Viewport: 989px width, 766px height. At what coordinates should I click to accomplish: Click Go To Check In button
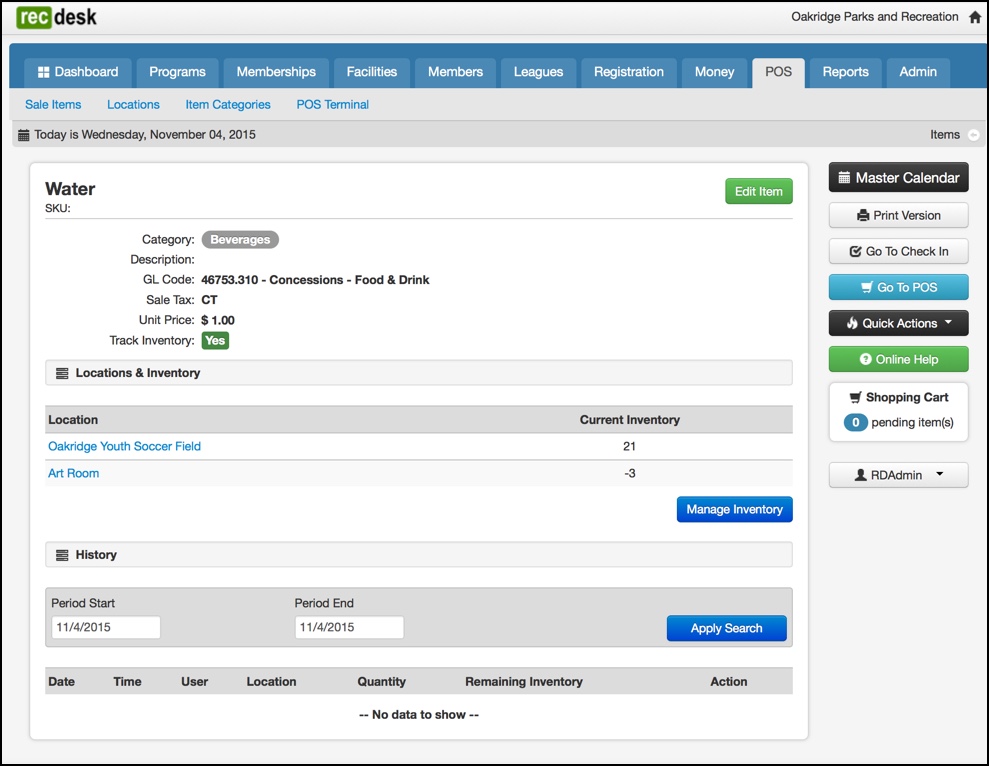(899, 251)
